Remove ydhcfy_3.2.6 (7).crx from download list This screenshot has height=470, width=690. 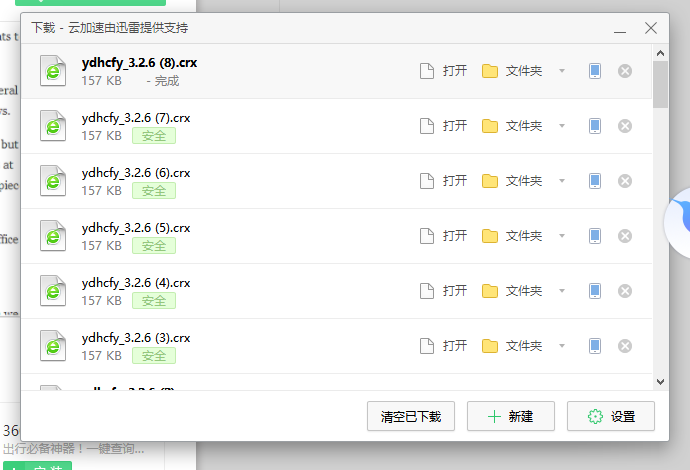pyautogui.click(x=625, y=126)
